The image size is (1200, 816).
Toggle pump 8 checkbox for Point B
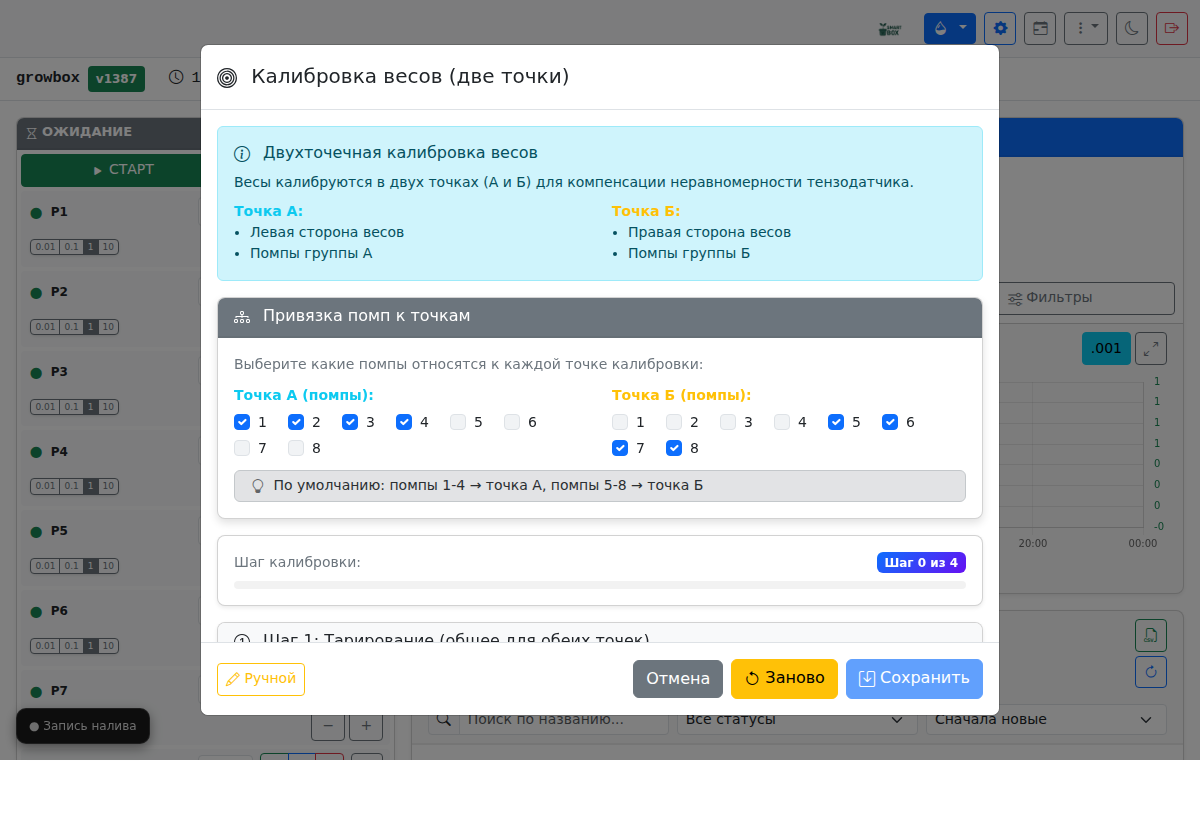[674, 448]
